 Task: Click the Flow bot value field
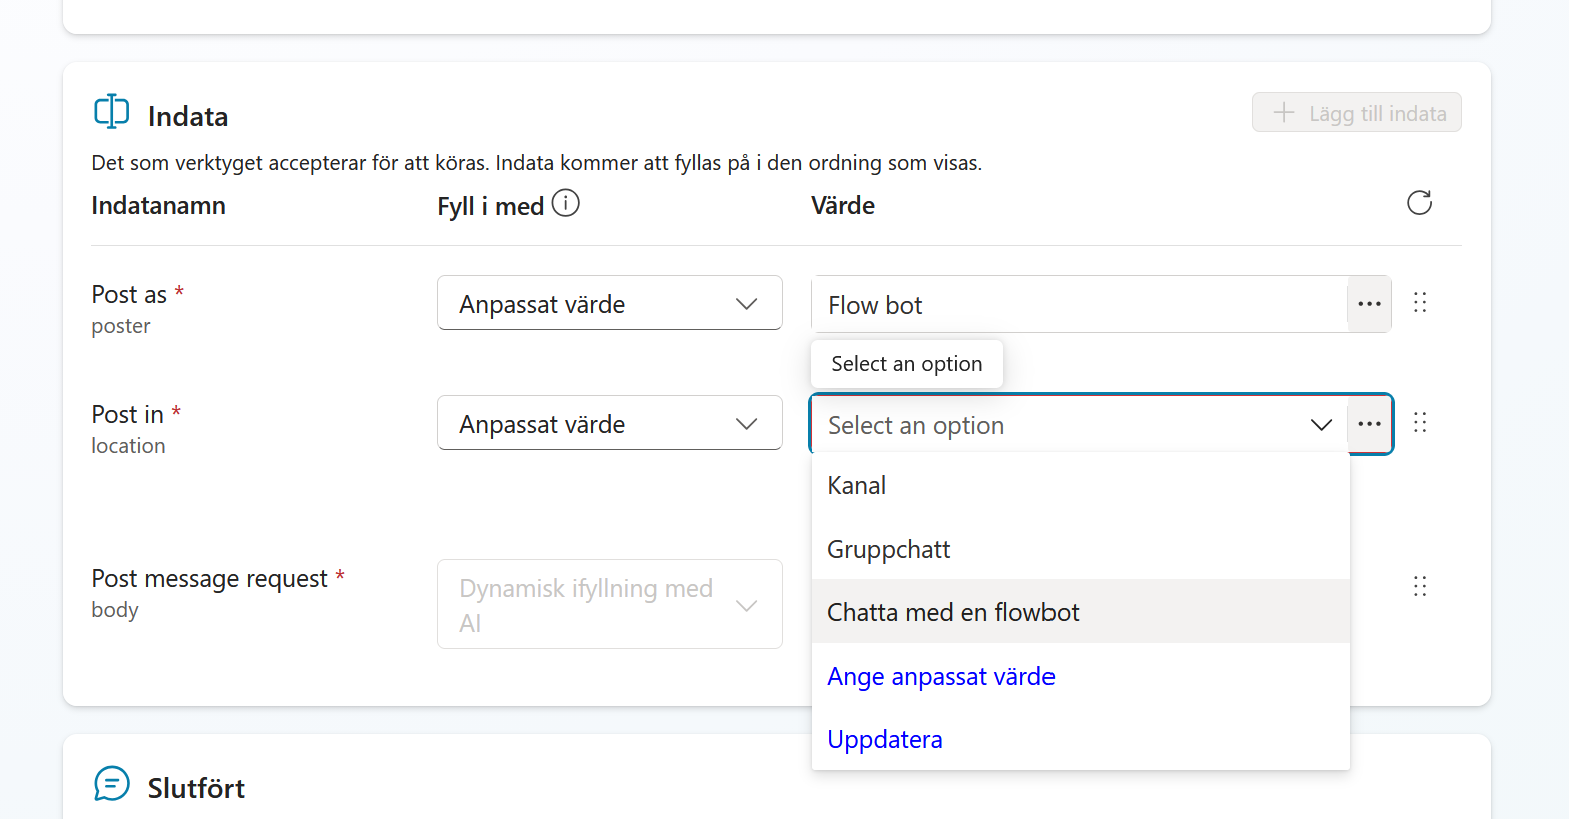pos(1079,305)
